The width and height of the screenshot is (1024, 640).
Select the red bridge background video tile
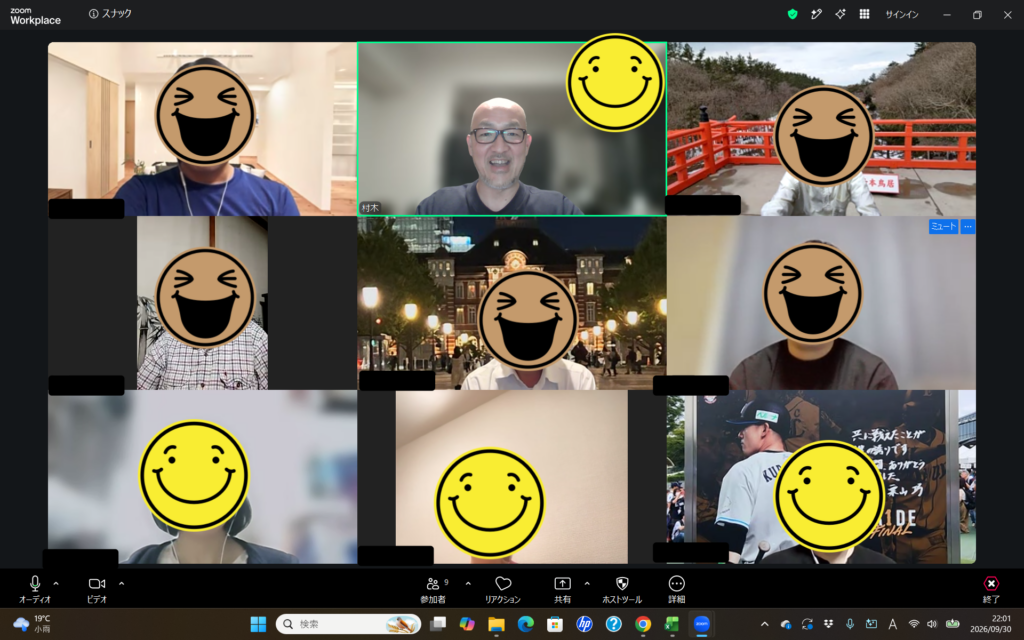click(821, 129)
